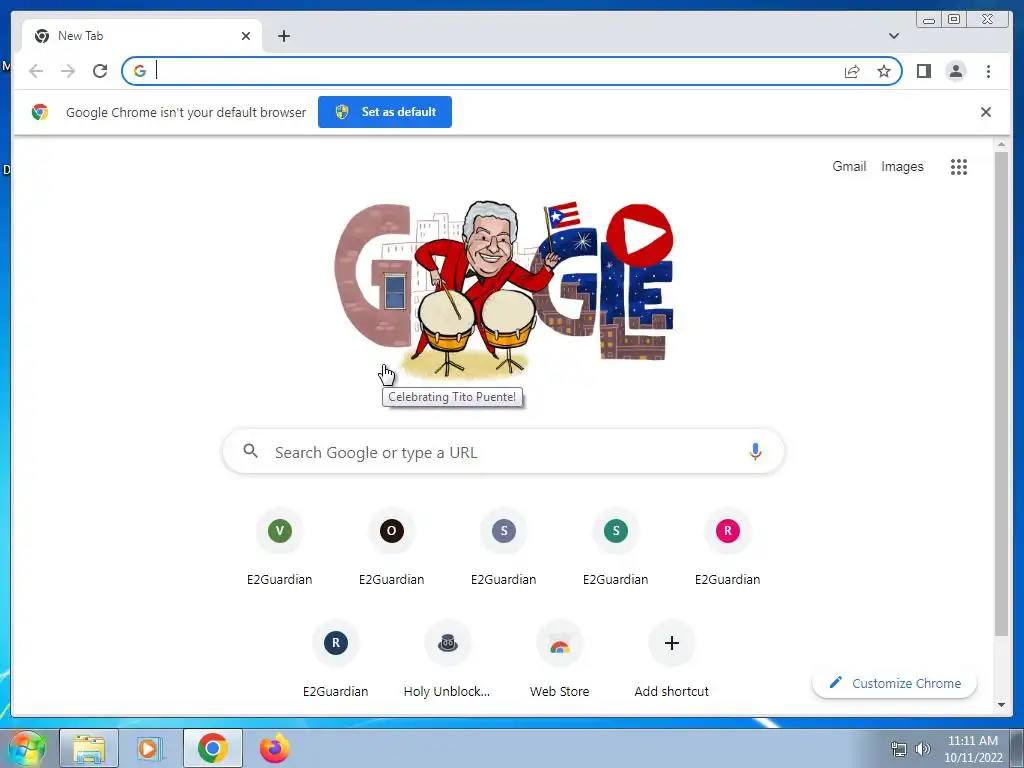Expand the tab search chevron

click(x=893, y=36)
